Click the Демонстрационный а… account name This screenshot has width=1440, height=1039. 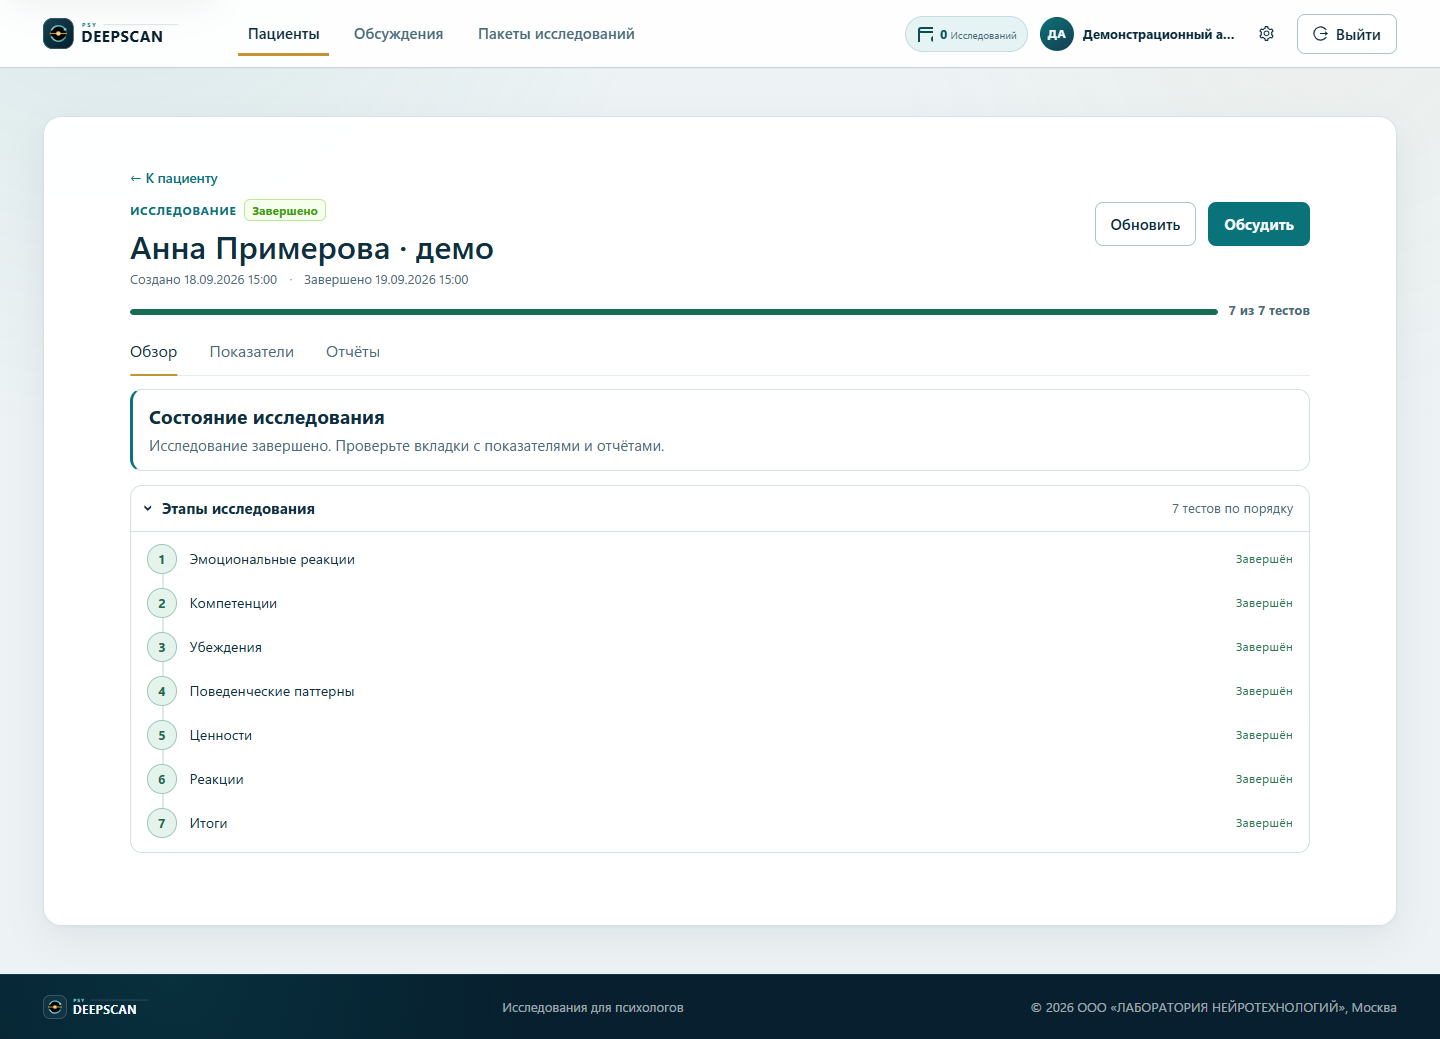coord(1158,34)
